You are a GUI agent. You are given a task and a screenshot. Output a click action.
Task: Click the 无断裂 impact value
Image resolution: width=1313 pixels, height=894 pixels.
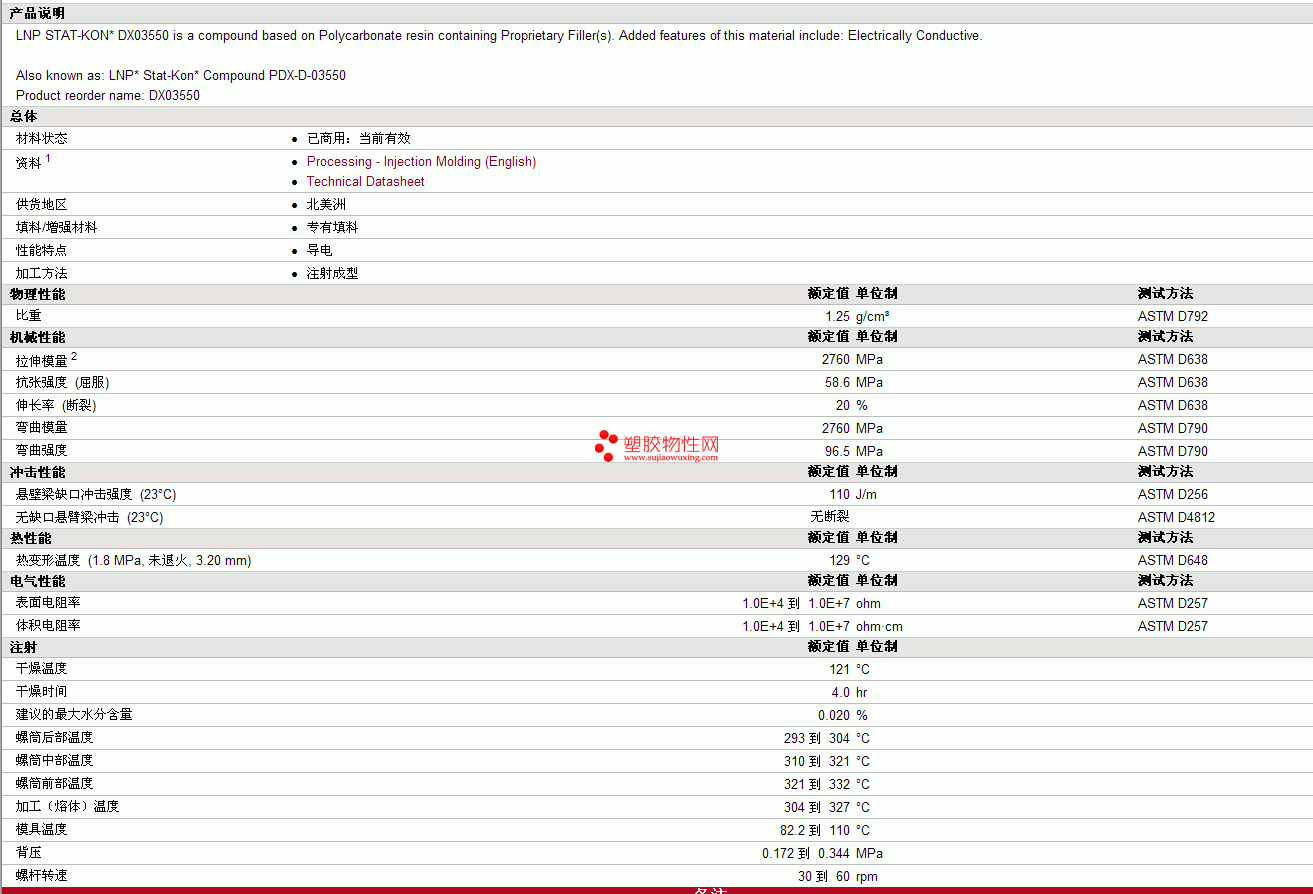[x=830, y=517]
